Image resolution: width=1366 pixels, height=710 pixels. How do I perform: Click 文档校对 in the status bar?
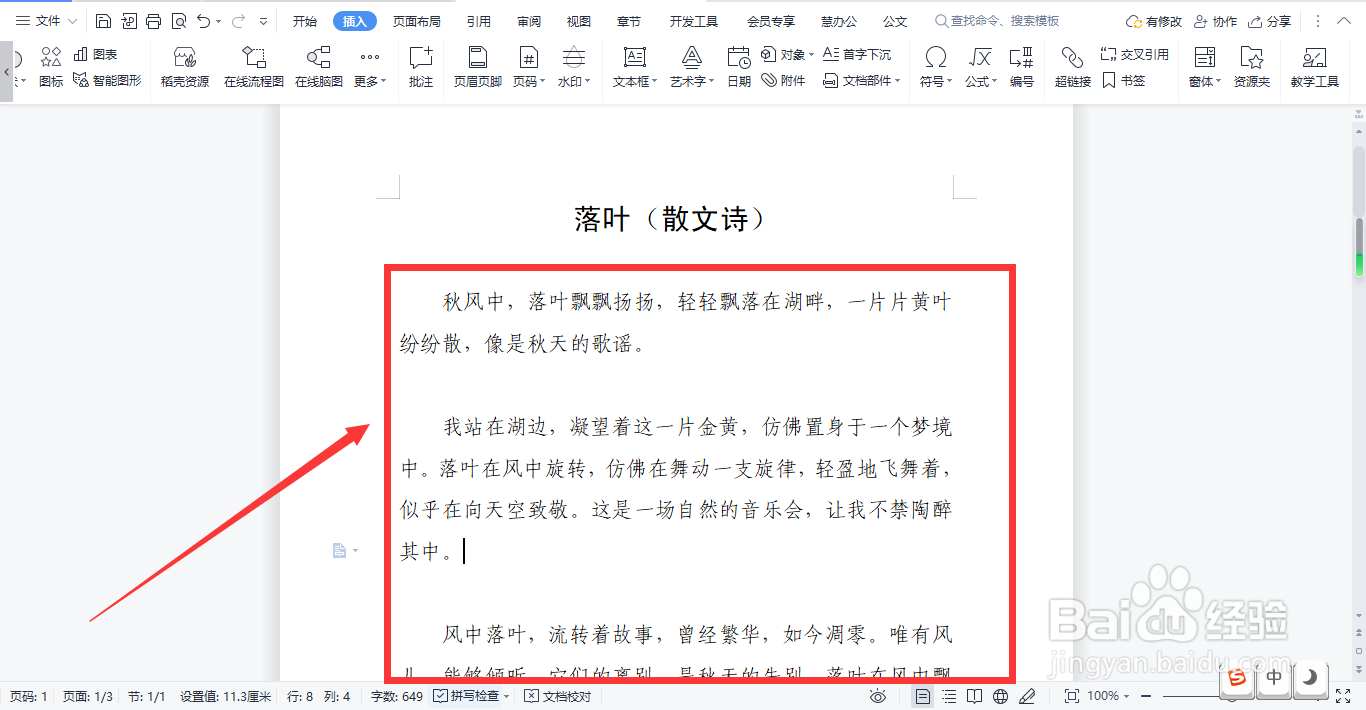[x=558, y=696]
